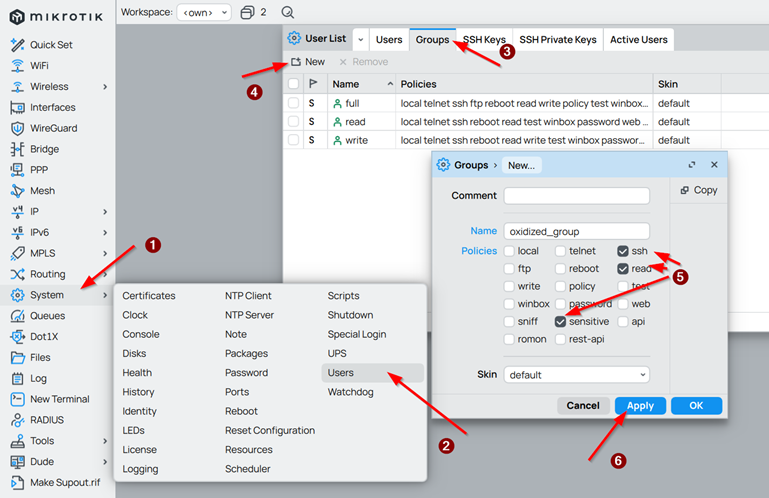Click the System gear icon in the sidebar
Screen dimensions: 769x498
pyautogui.click(x=18, y=295)
